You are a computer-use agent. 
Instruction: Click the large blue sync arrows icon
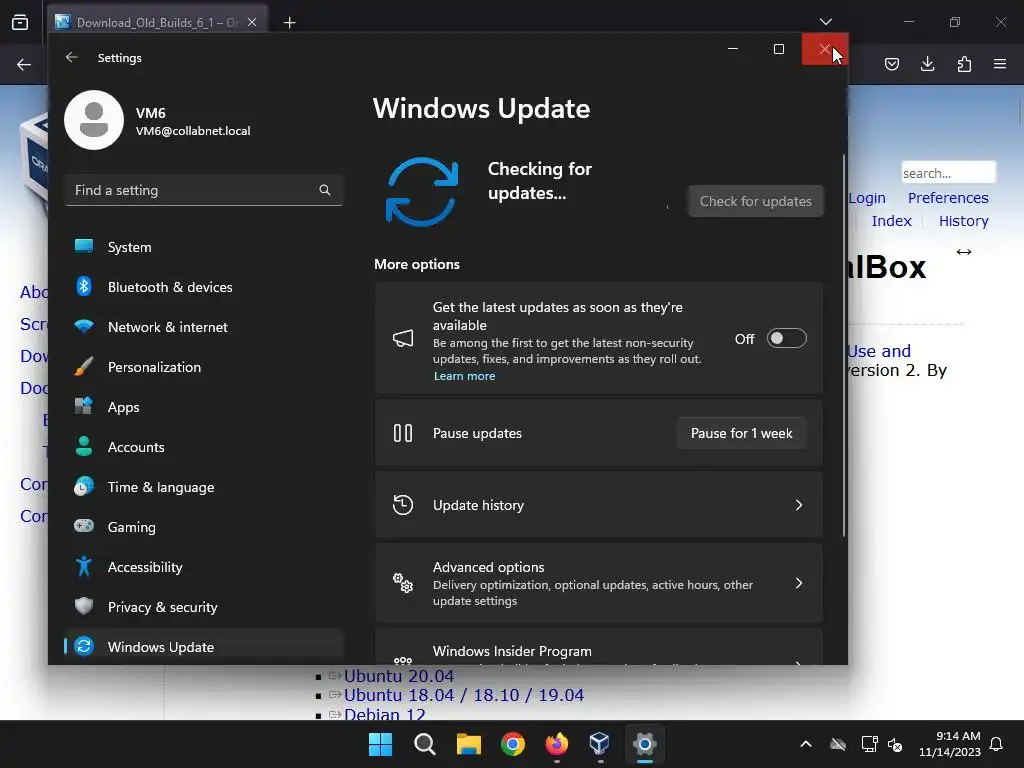click(x=422, y=191)
